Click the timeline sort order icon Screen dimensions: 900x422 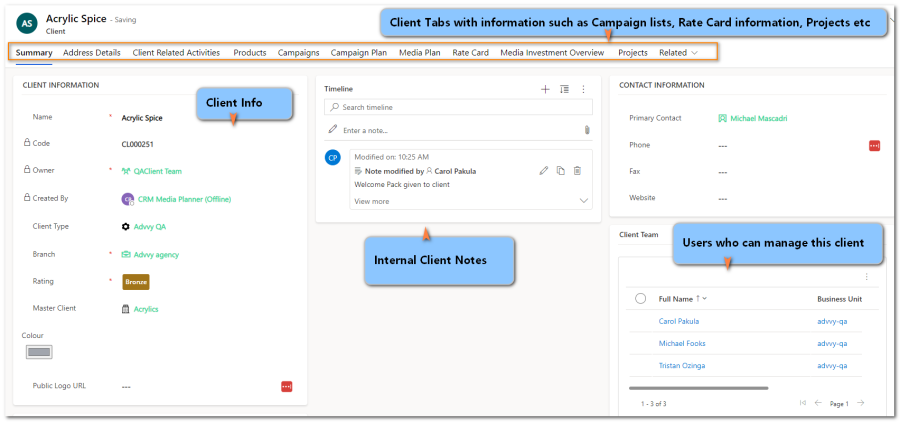pos(565,89)
